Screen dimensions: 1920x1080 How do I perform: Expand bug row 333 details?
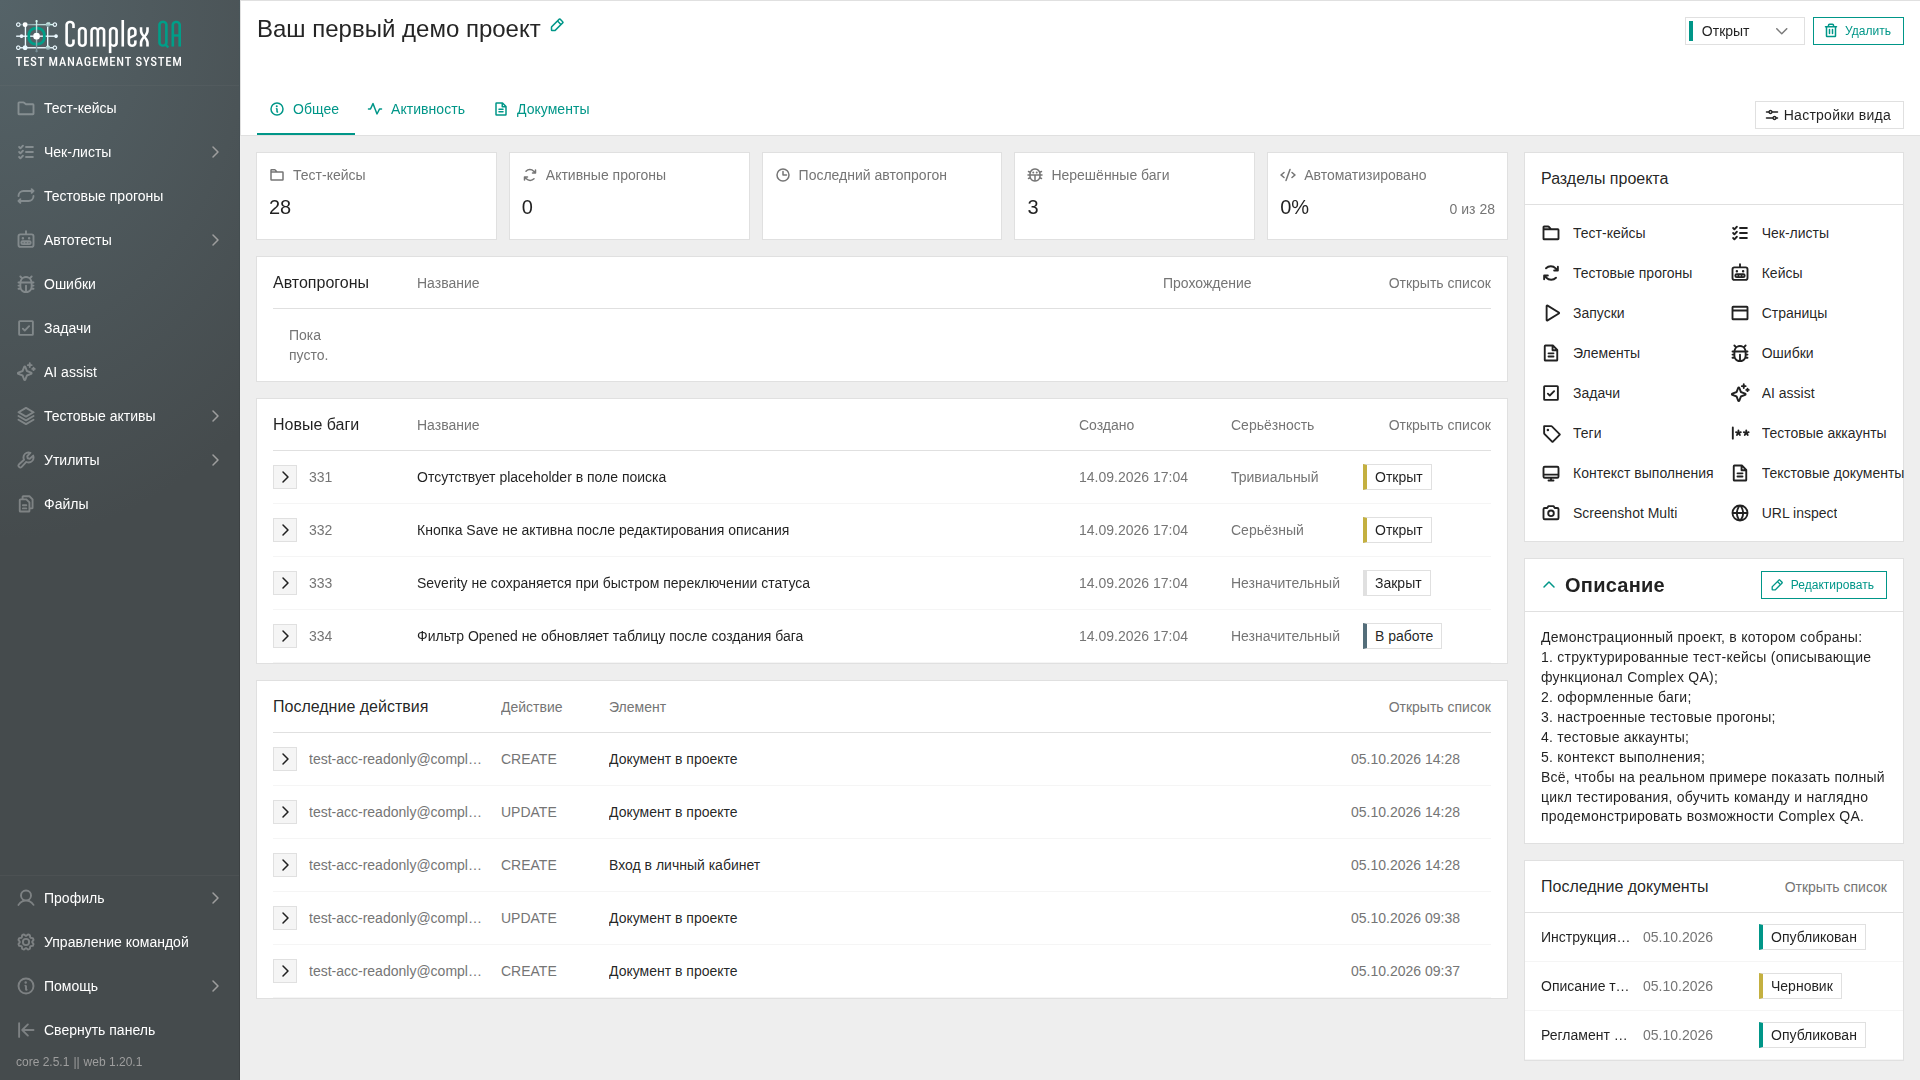pyautogui.click(x=285, y=583)
